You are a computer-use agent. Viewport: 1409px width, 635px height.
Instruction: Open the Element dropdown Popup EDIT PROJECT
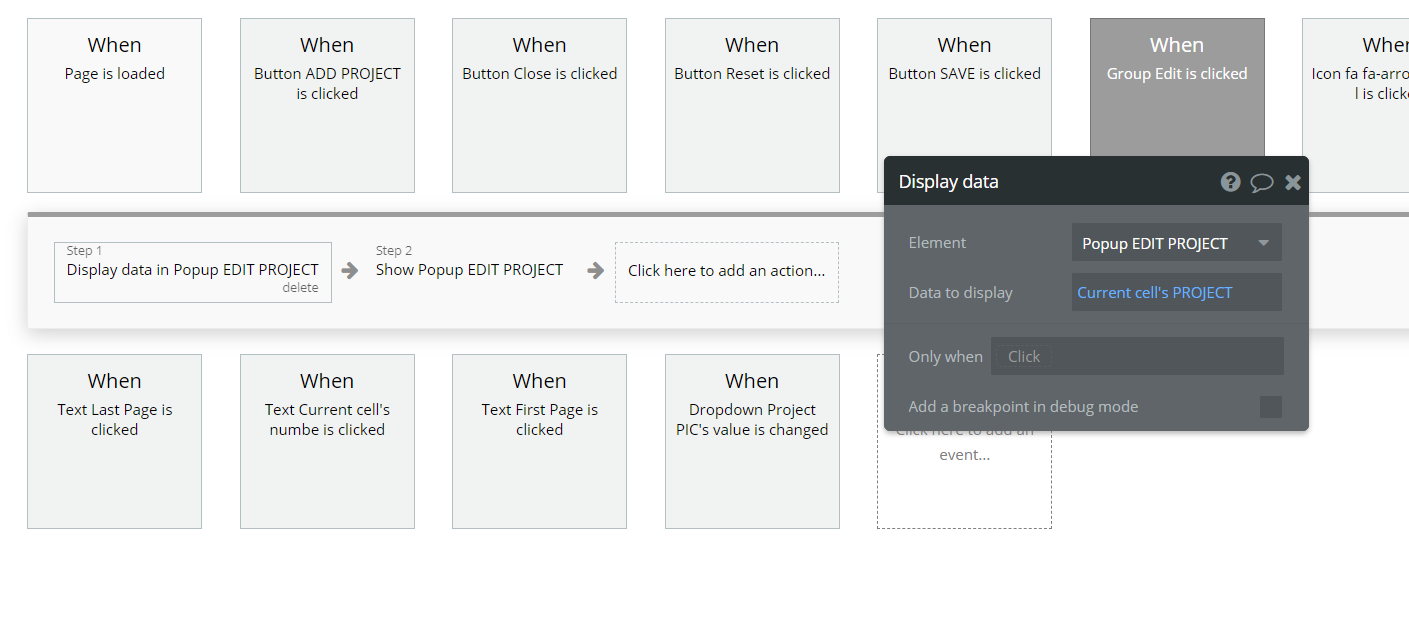point(1176,243)
